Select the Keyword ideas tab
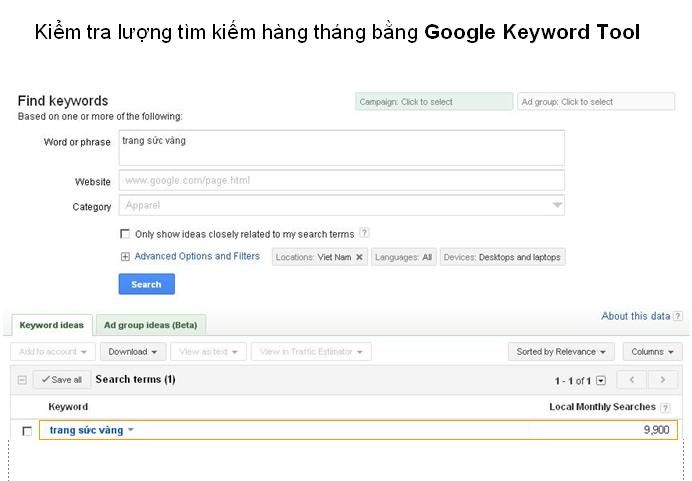The width and height of the screenshot is (692, 481). [52, 325]
